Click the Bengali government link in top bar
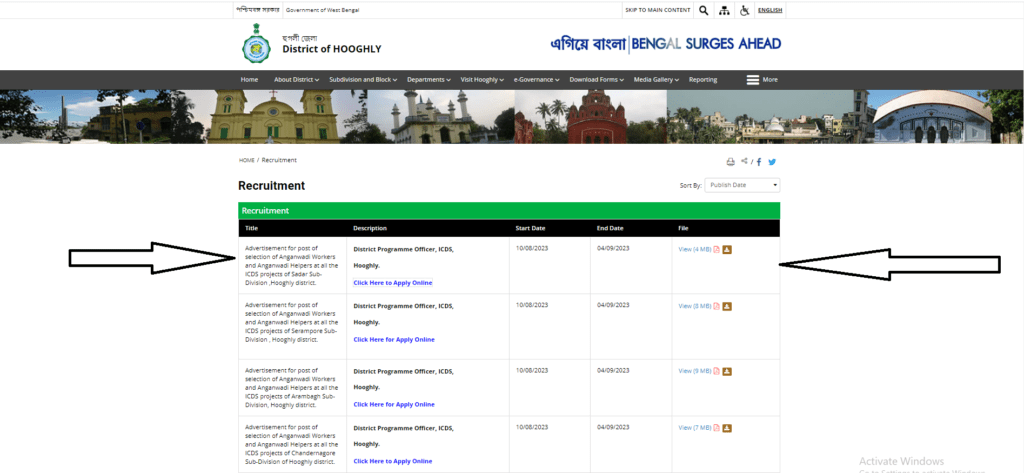This screenshot has height=473, width=1024. (258, 10)
